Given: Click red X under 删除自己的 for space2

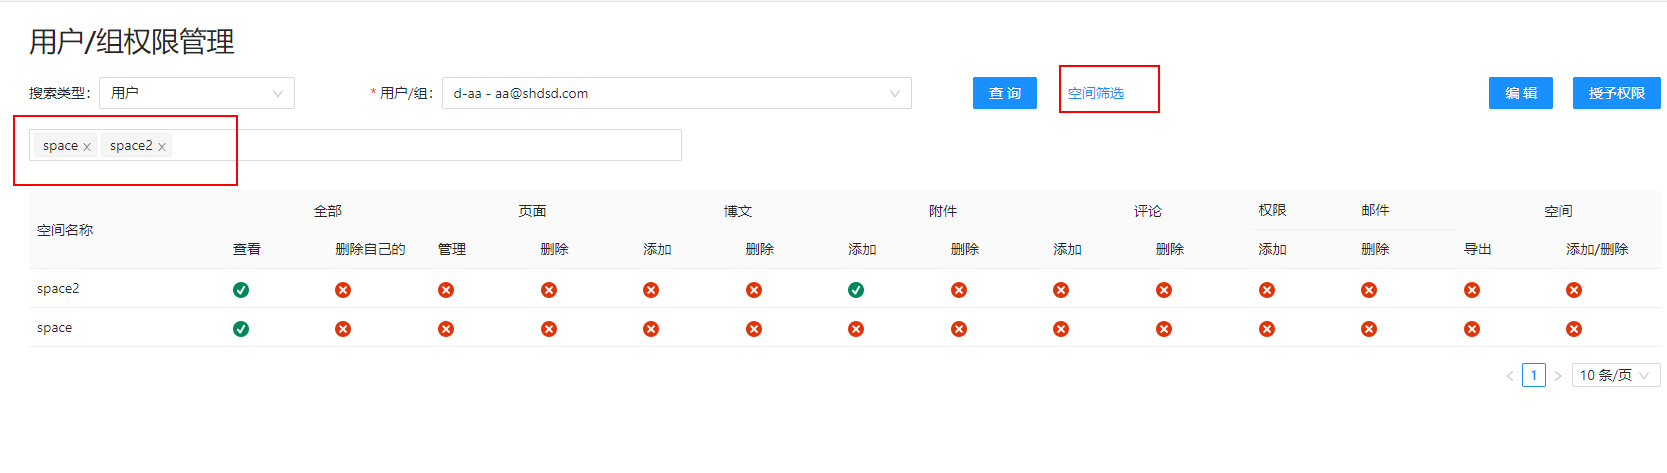Looking at the screenshot, I should (343, 290).
